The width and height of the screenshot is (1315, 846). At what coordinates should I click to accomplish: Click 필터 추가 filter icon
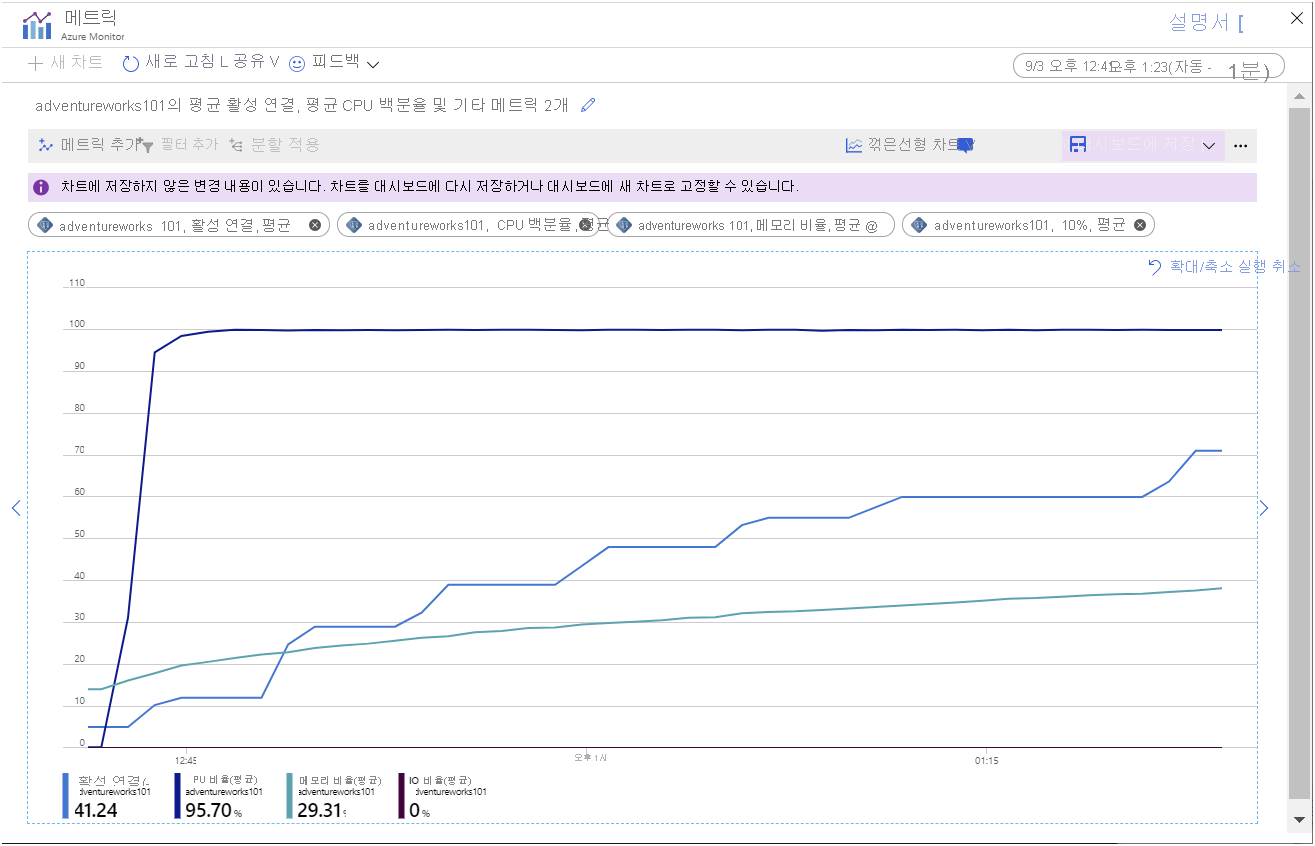(x=147, y=146)
